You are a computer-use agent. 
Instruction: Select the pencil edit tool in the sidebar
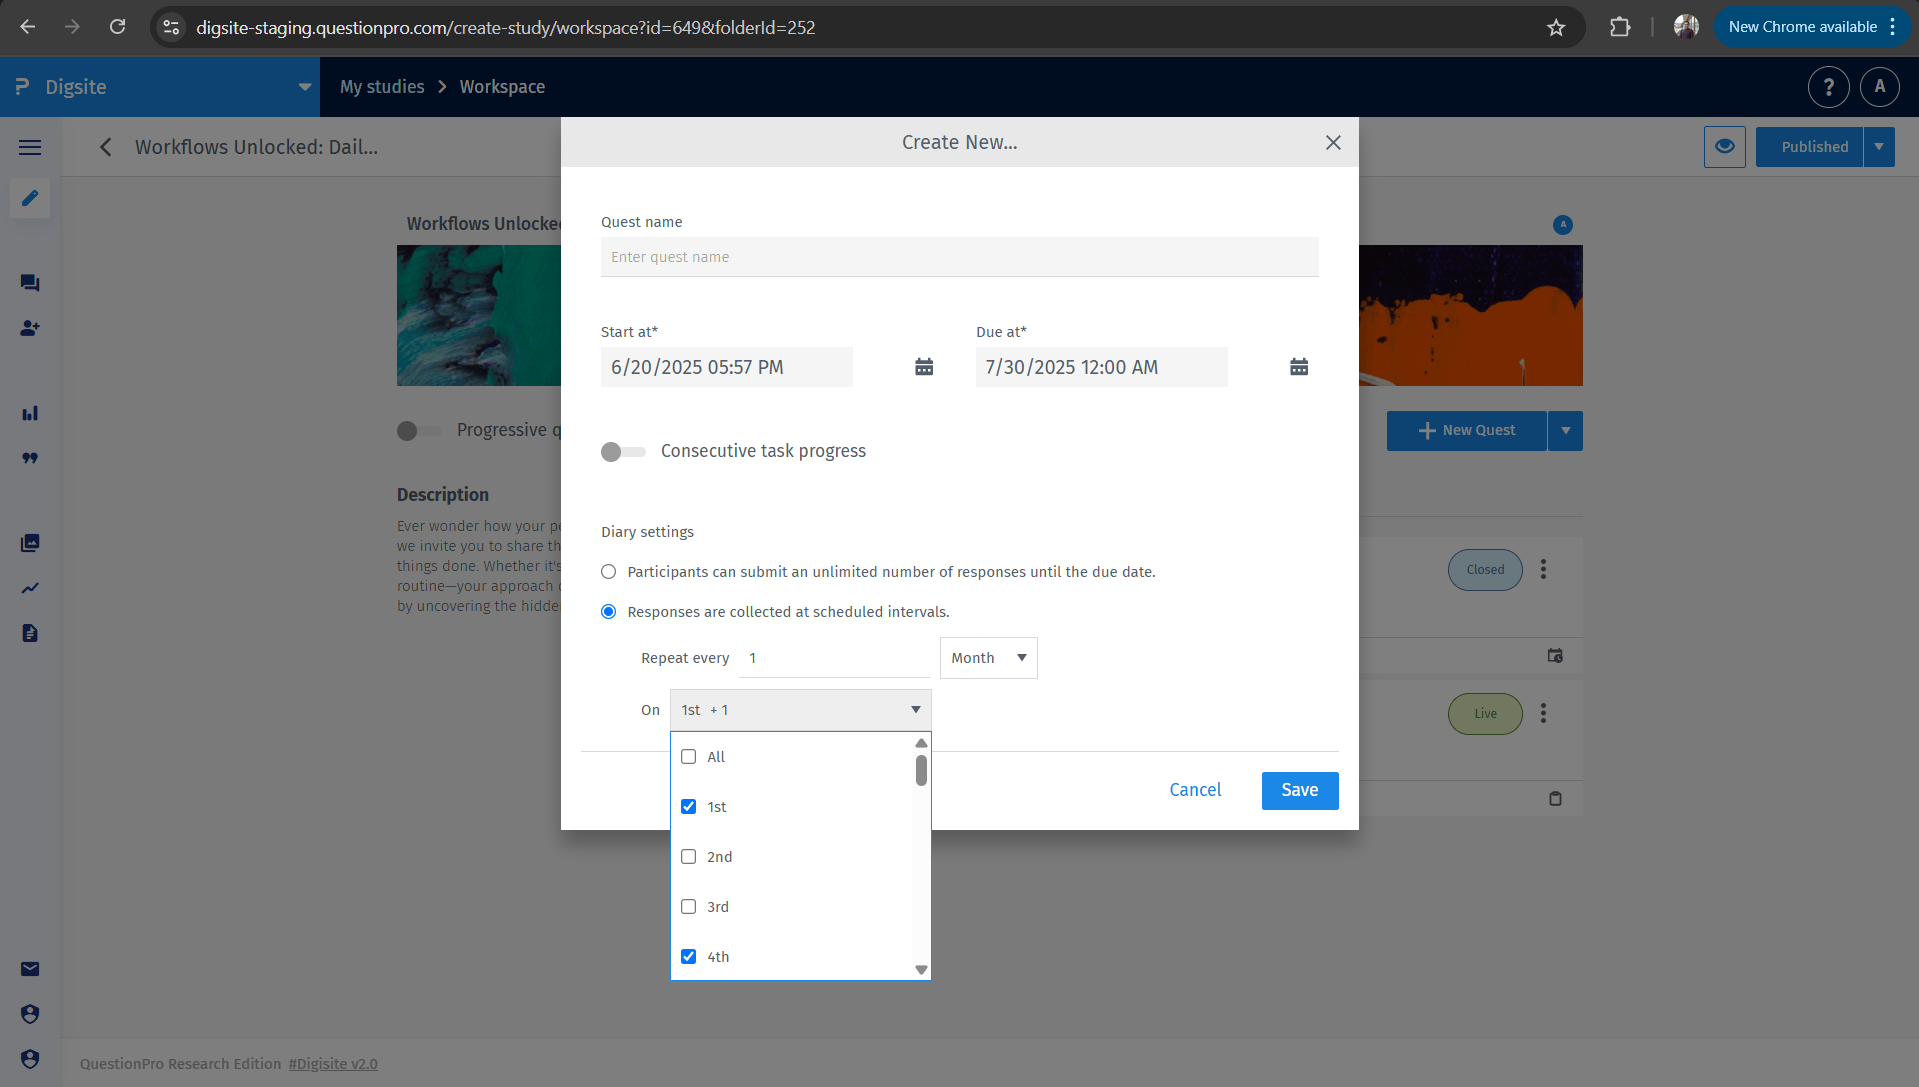pos(29,198)
